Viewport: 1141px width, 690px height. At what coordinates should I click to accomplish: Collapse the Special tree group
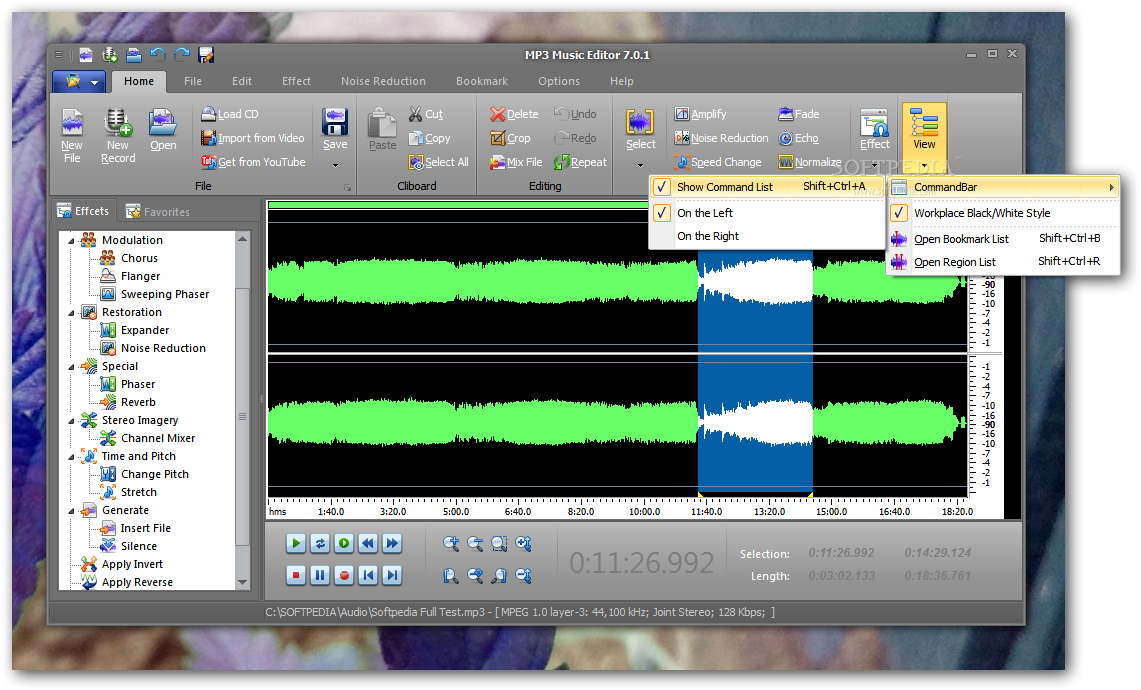pyautogui.click(x=71, y=366)
